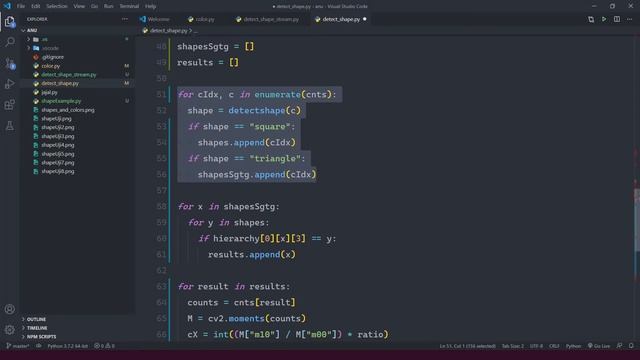Image resolution: width=640 pixels, height=360 pixels.
Task: Open the Go menu
Action: tap(94, 6)
